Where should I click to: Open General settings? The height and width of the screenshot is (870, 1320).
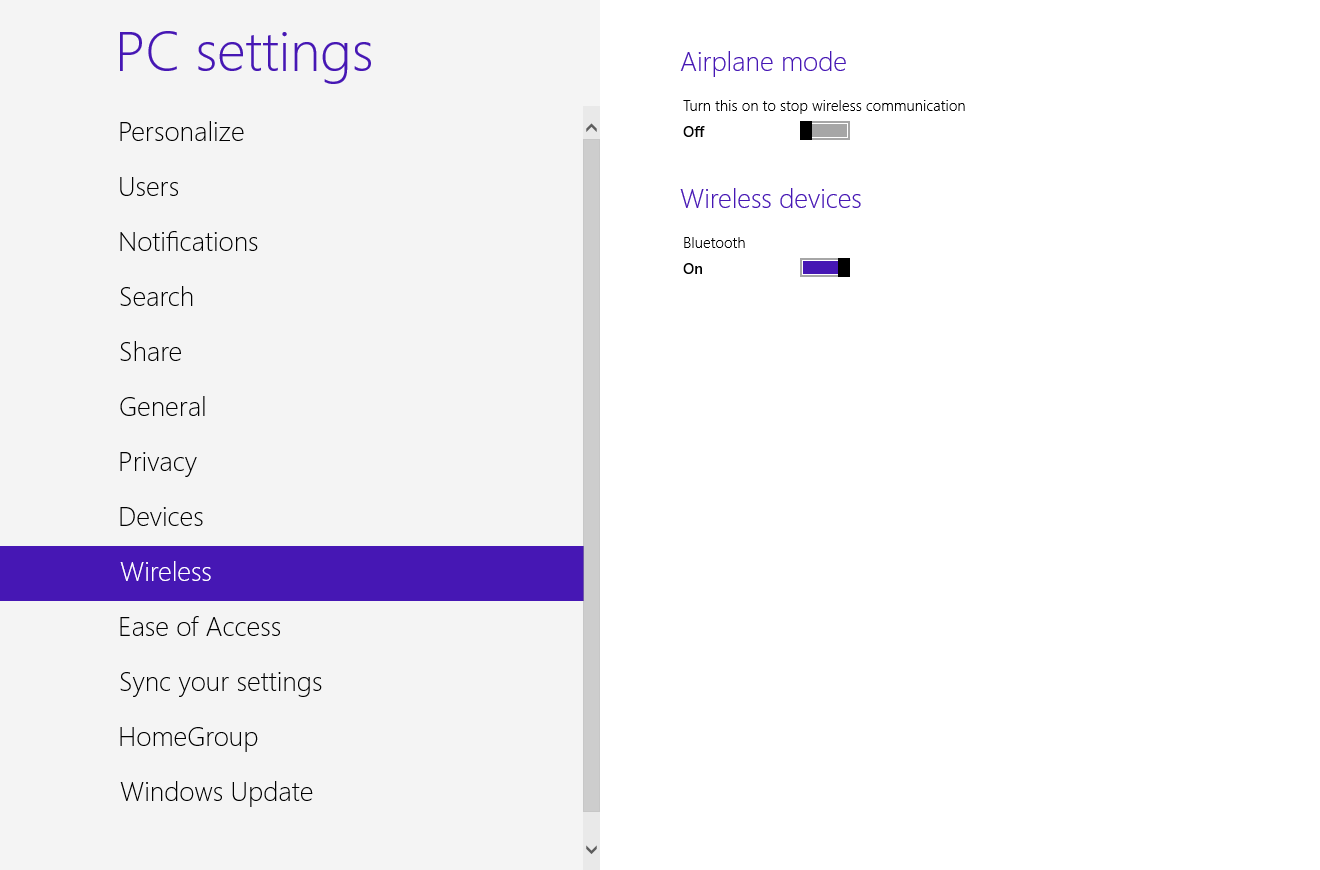point(291,407)
